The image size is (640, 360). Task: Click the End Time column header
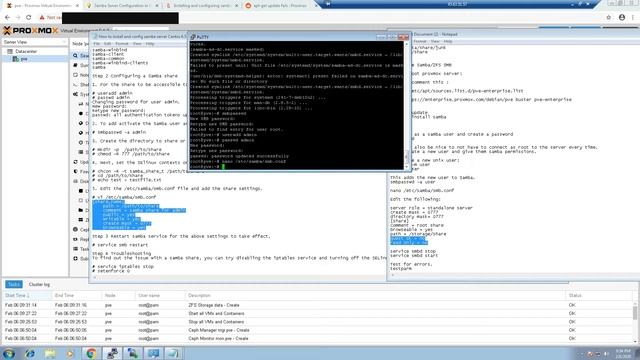coord(77,295)
